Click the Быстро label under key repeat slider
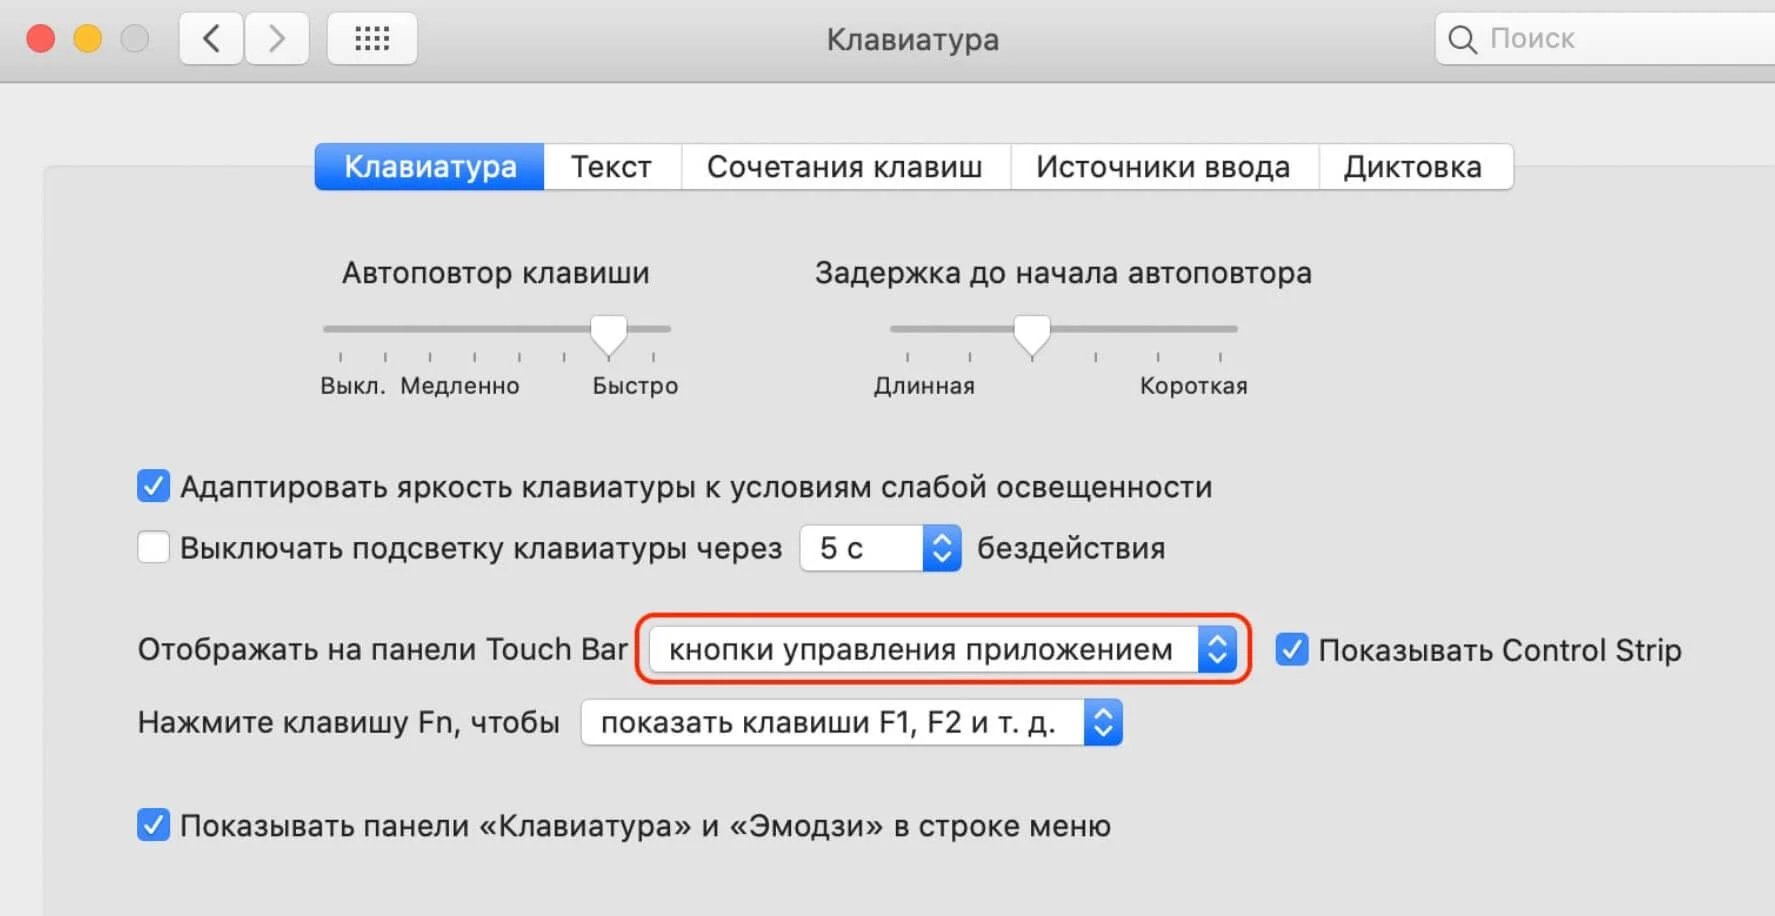The height and width of the screenshot is (916, 1775). (635, 386)
